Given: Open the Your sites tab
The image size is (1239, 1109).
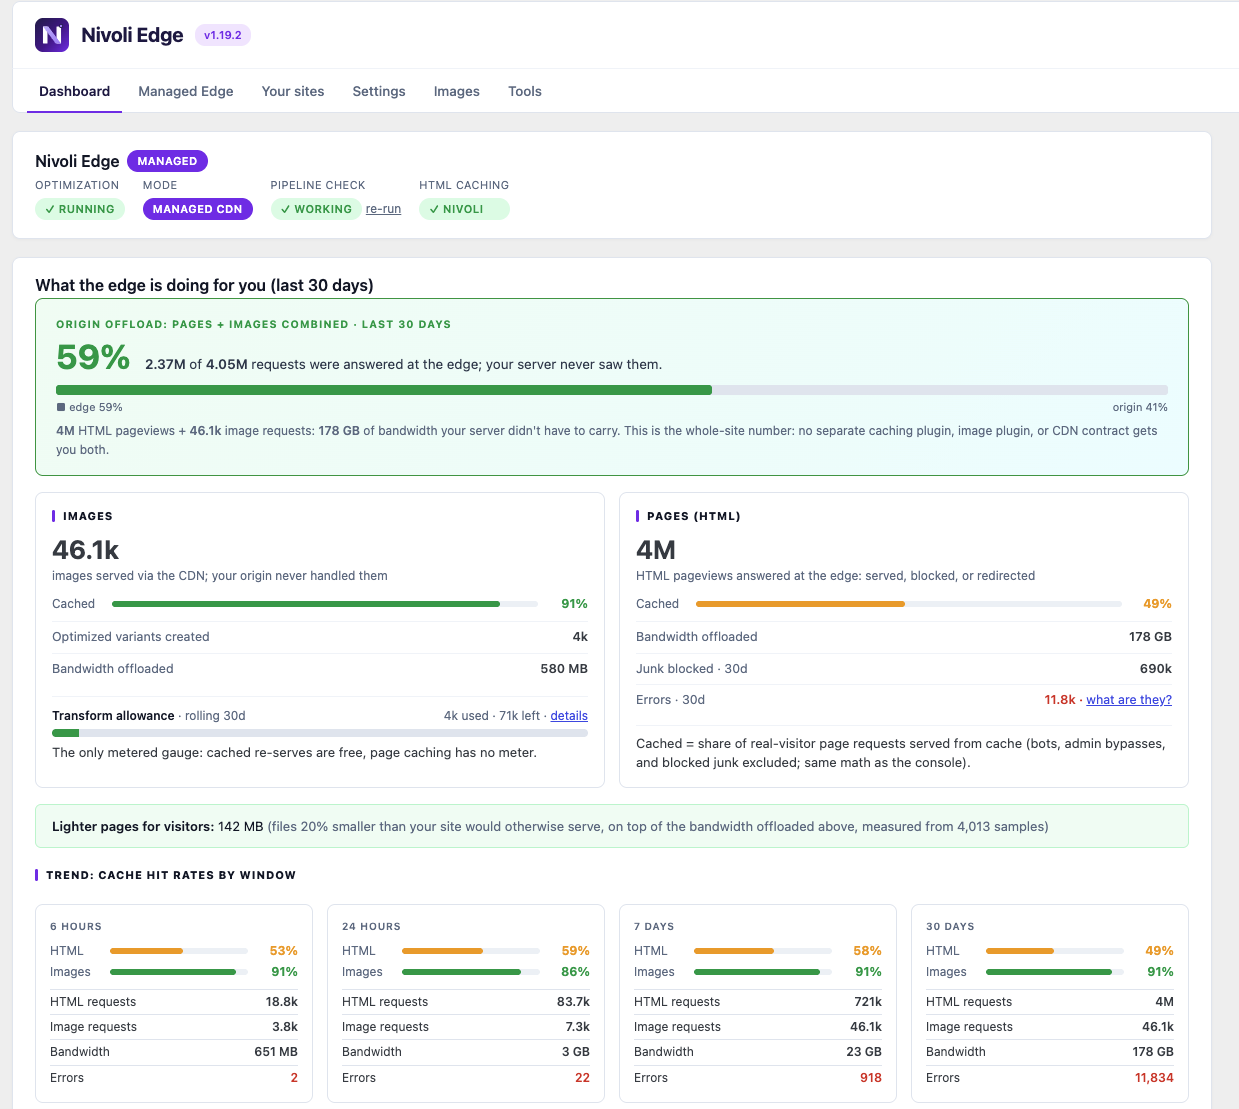Looking at the screenshot, I should 293,91.
